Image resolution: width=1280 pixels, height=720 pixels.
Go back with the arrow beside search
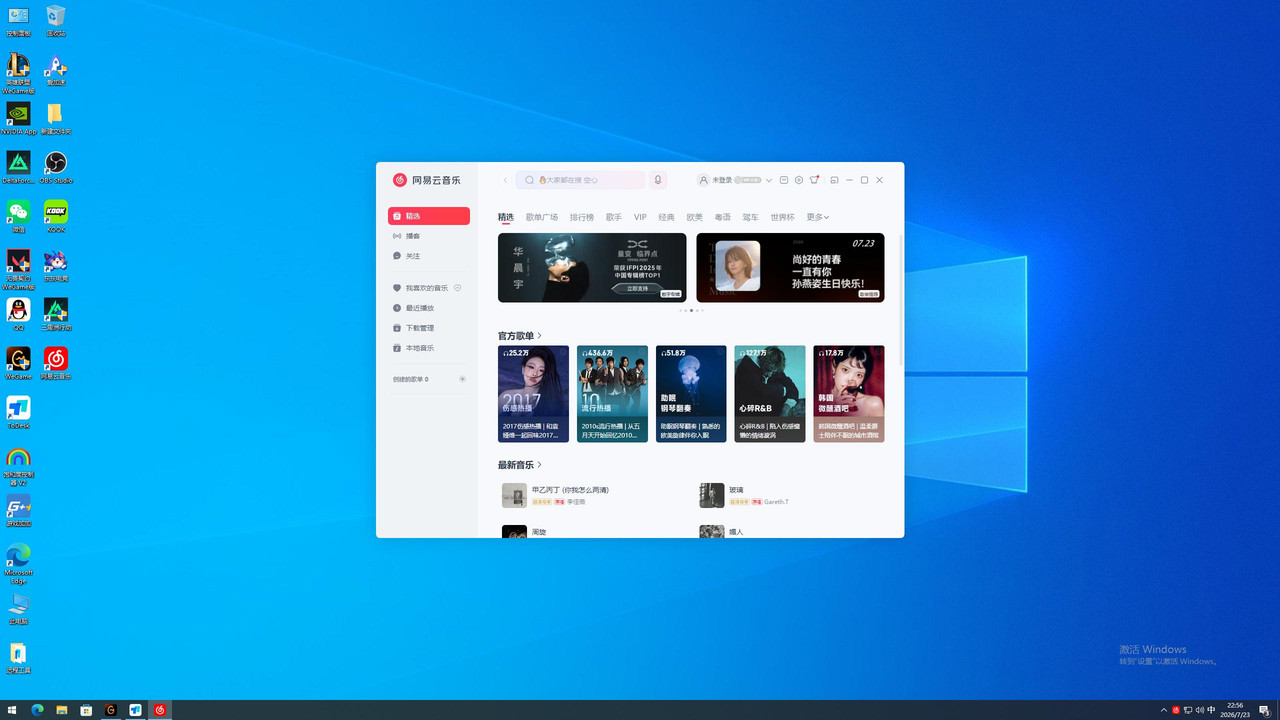tap(505, 180)
